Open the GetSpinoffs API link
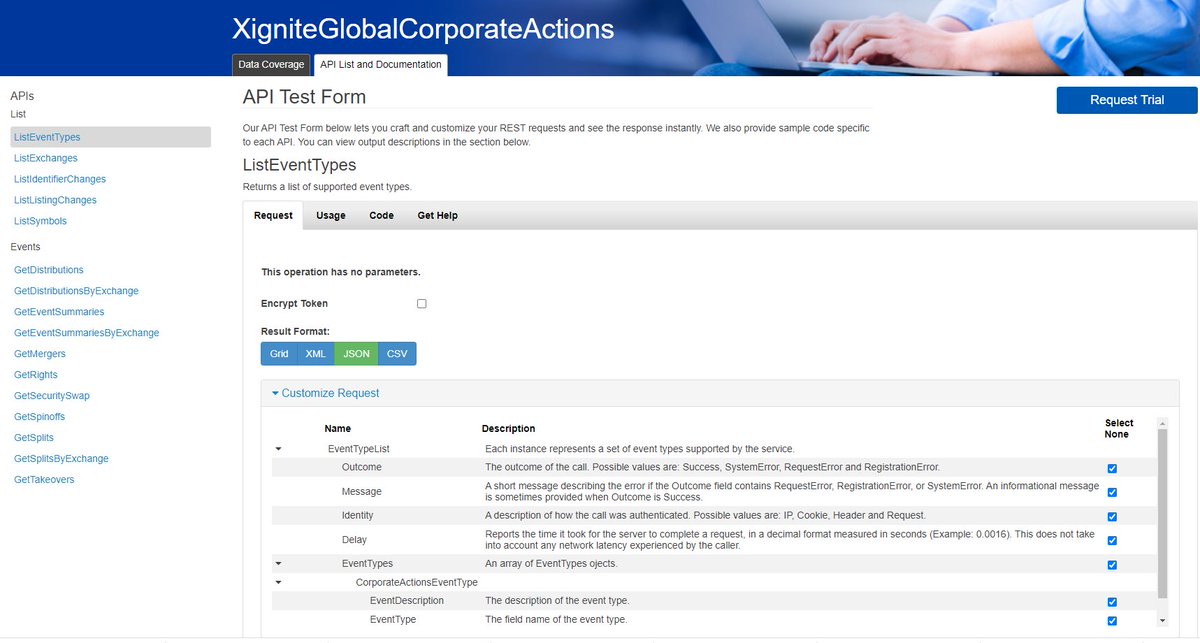This screenshot has width=1200, height=643. (x=41, y=417)
